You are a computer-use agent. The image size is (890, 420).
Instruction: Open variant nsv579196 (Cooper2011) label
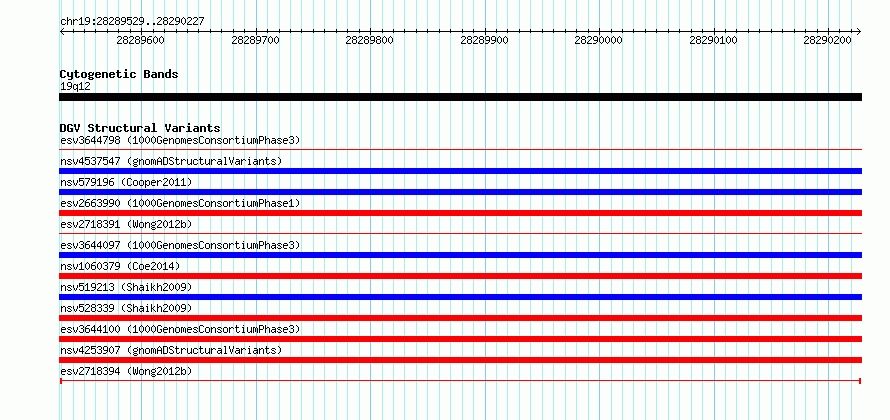point(126,182)
